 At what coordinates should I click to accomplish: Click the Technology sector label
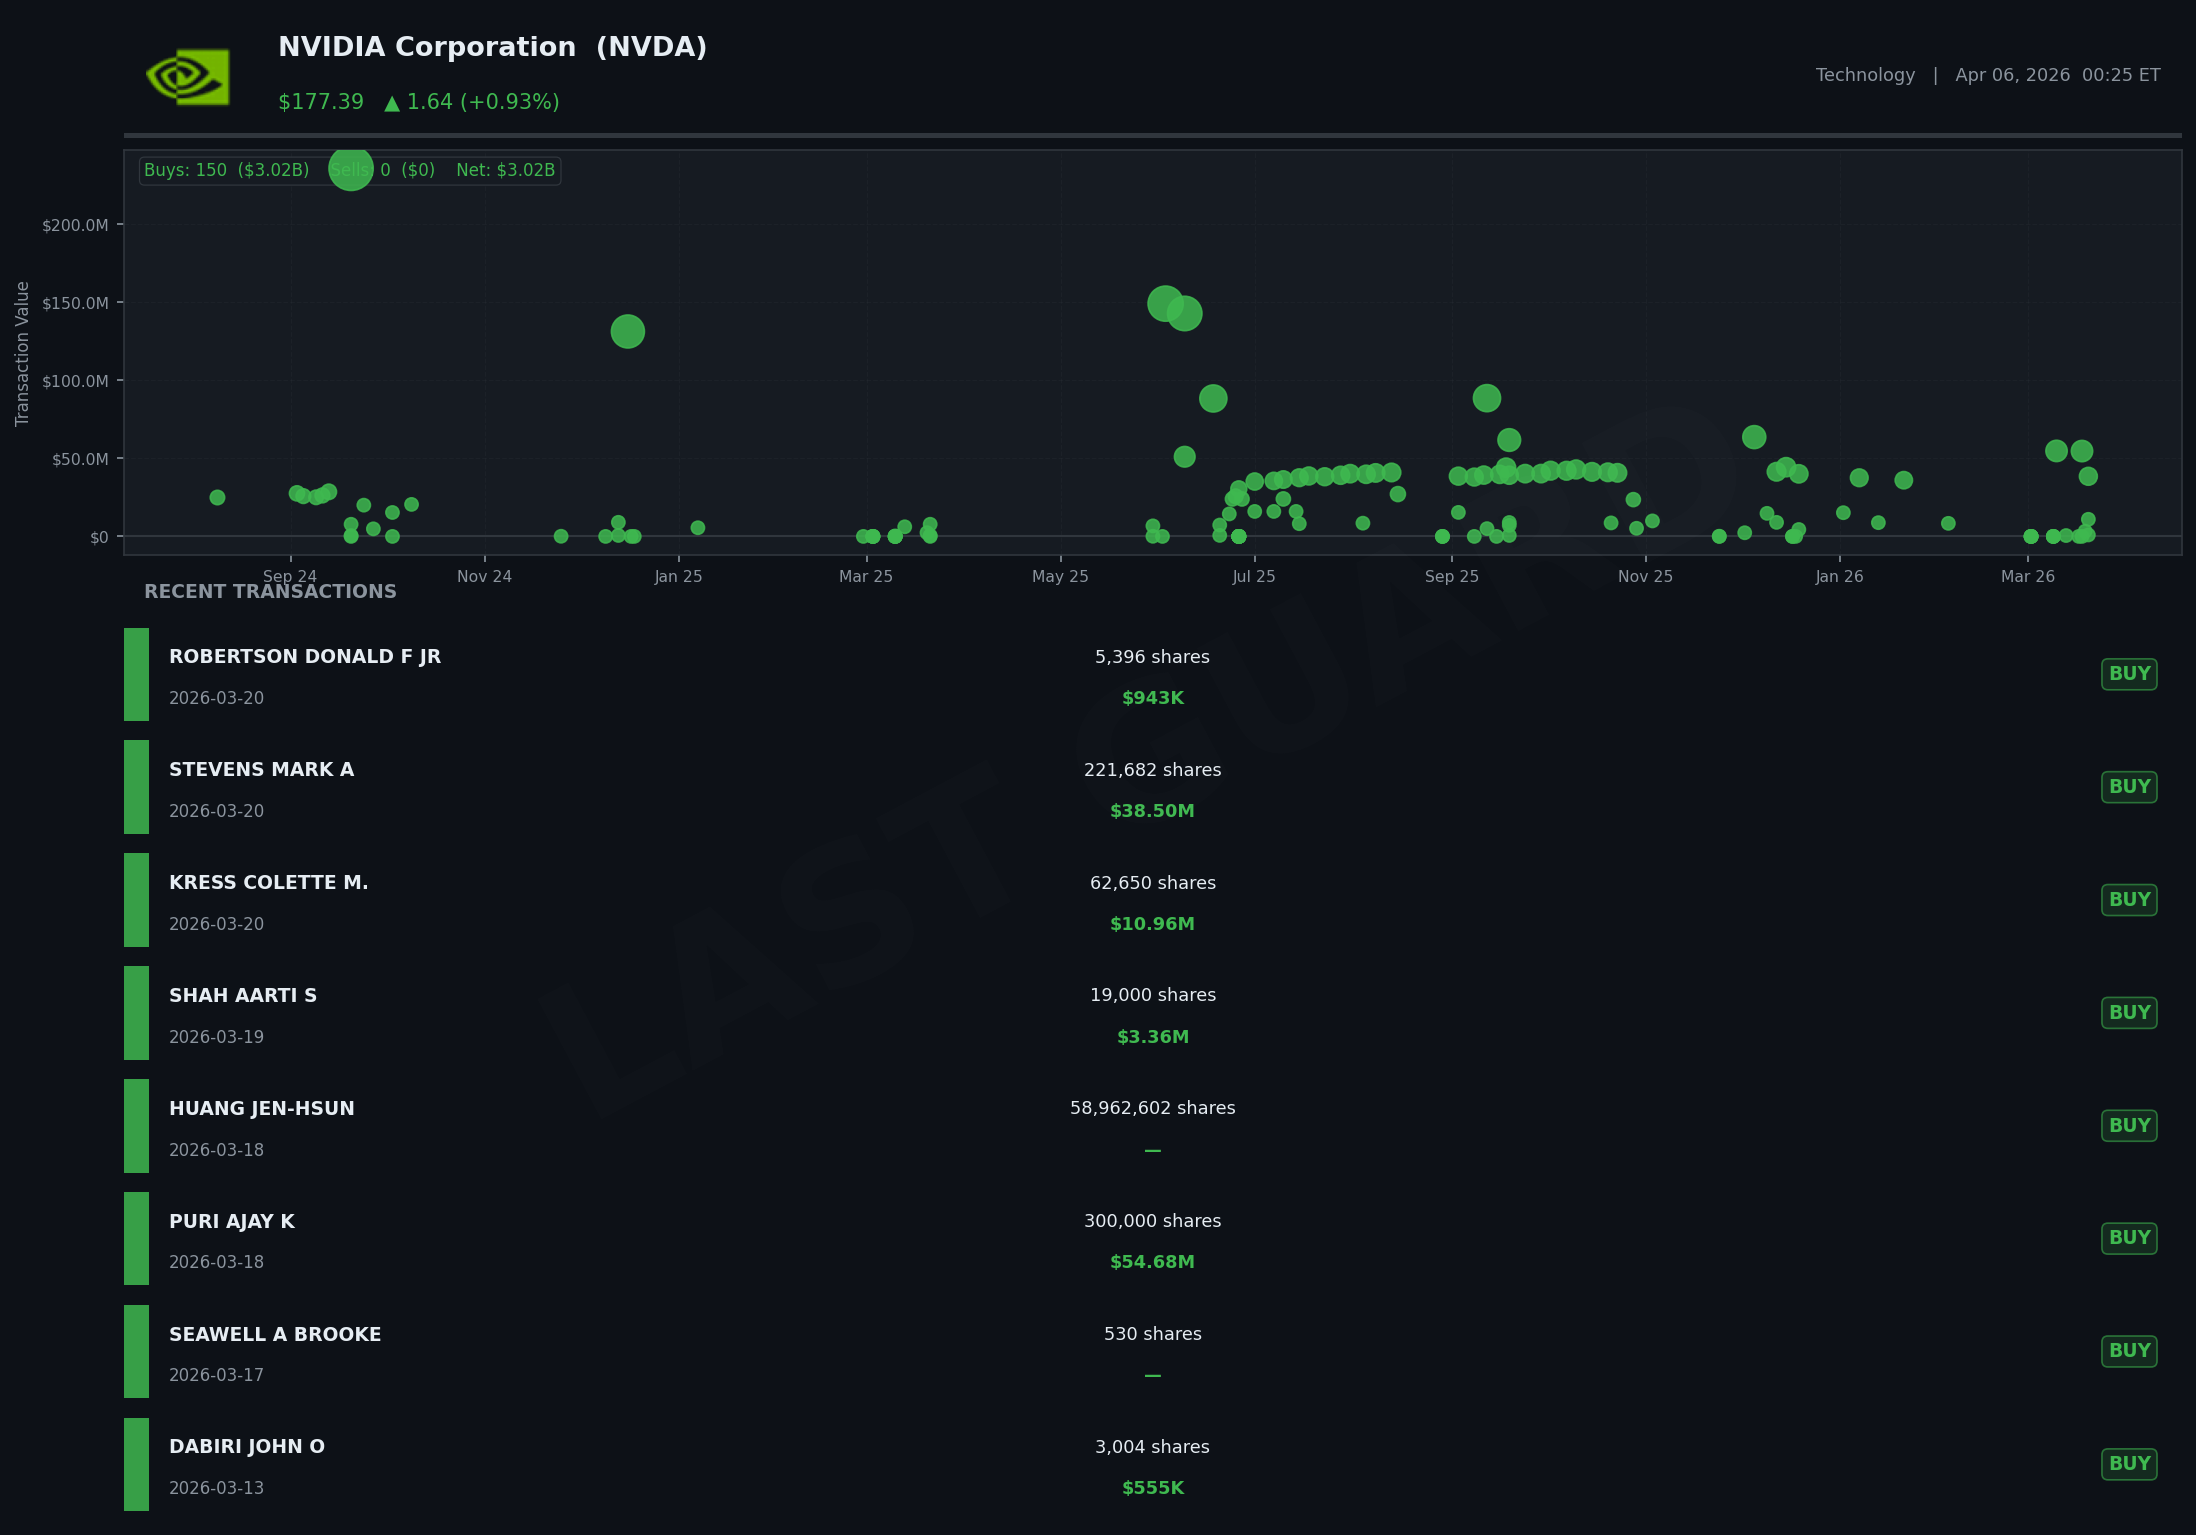[x=1865, y=75]
